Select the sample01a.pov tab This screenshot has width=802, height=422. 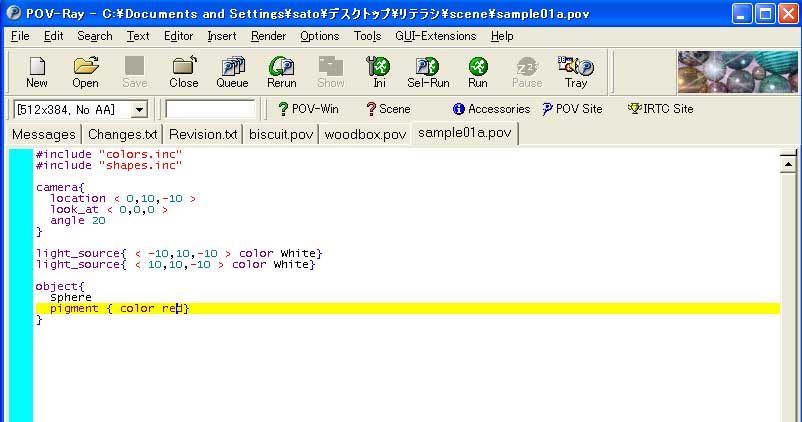[464, 133]
